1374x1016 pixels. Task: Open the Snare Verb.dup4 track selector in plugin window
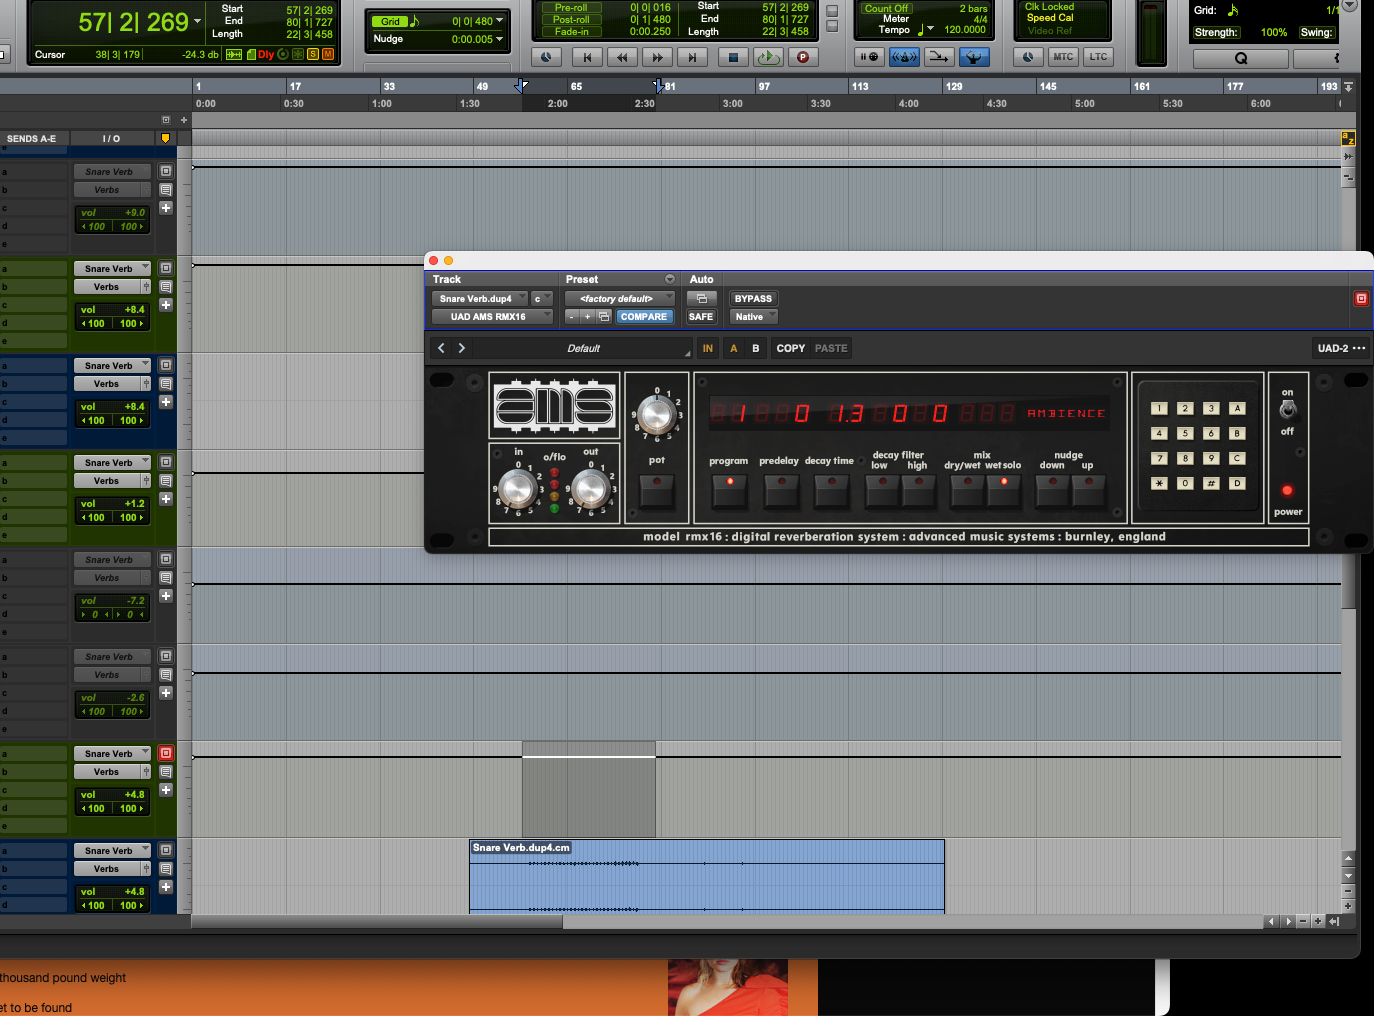(x=479, y=299)
